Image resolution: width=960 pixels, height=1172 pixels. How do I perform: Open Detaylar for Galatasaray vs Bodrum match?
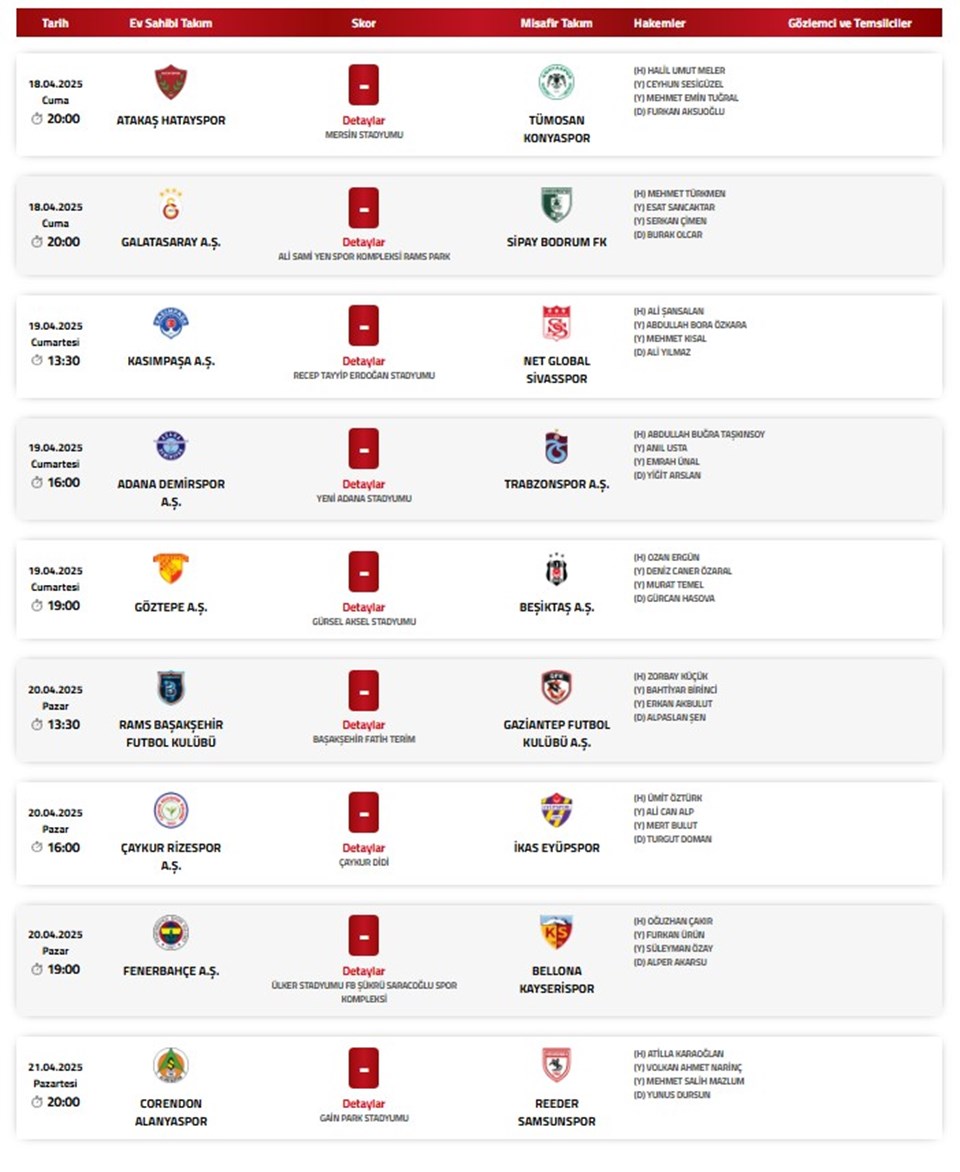(364, 242)
